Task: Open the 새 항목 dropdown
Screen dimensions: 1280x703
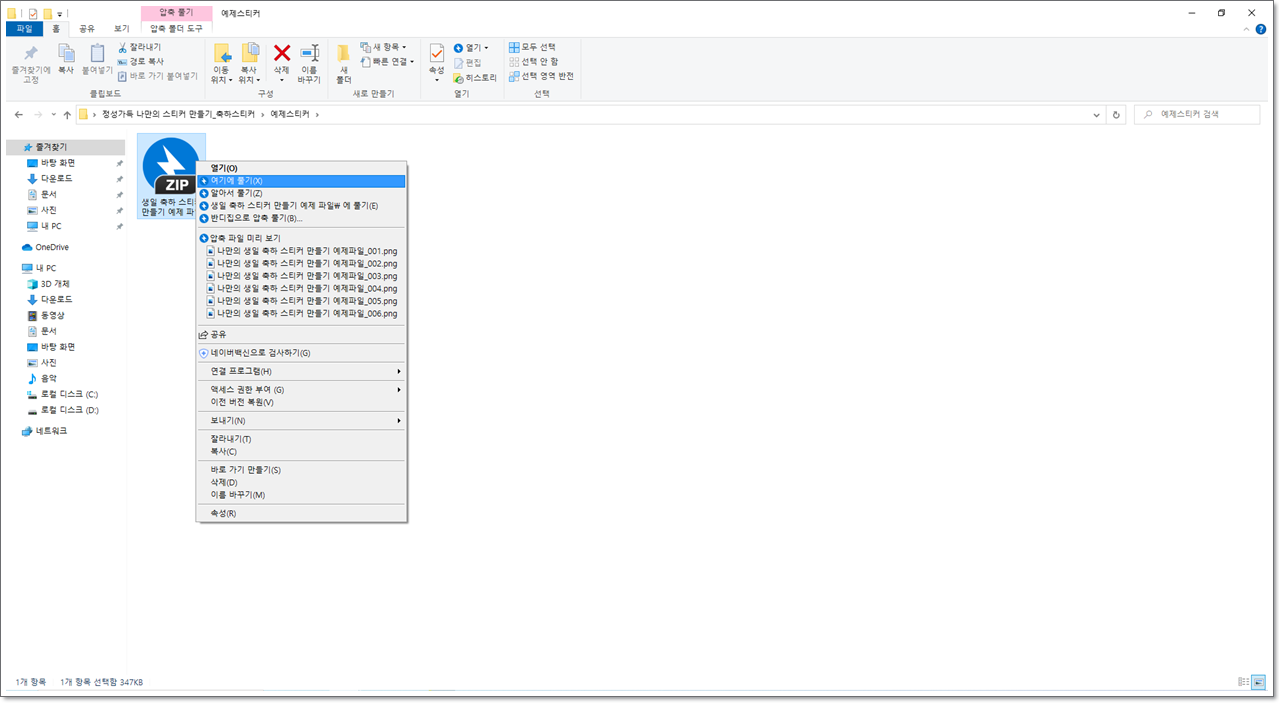Action: 384,47
